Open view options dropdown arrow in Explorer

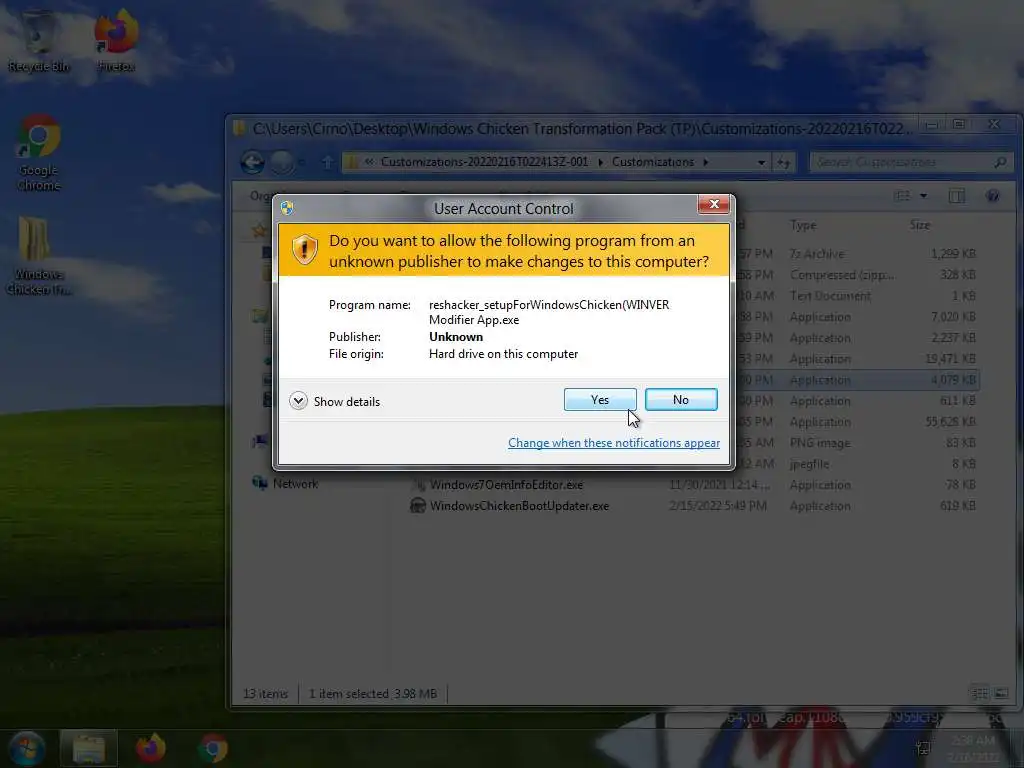click(x=923, y=195)
